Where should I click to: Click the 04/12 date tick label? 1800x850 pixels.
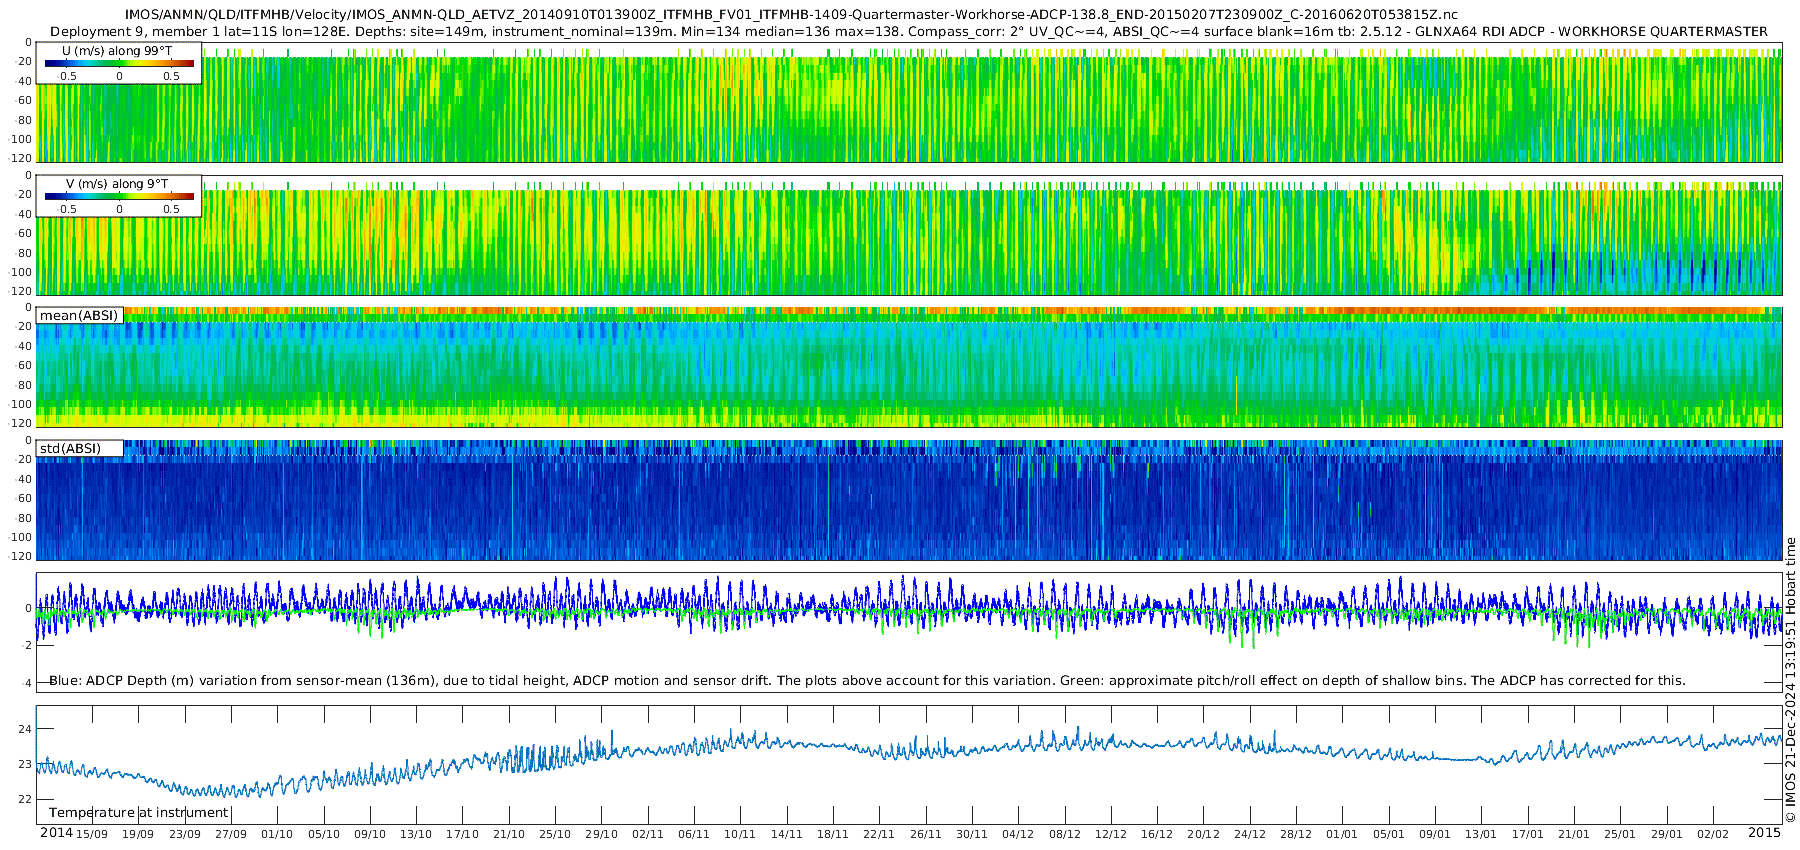click(1018, 834)
